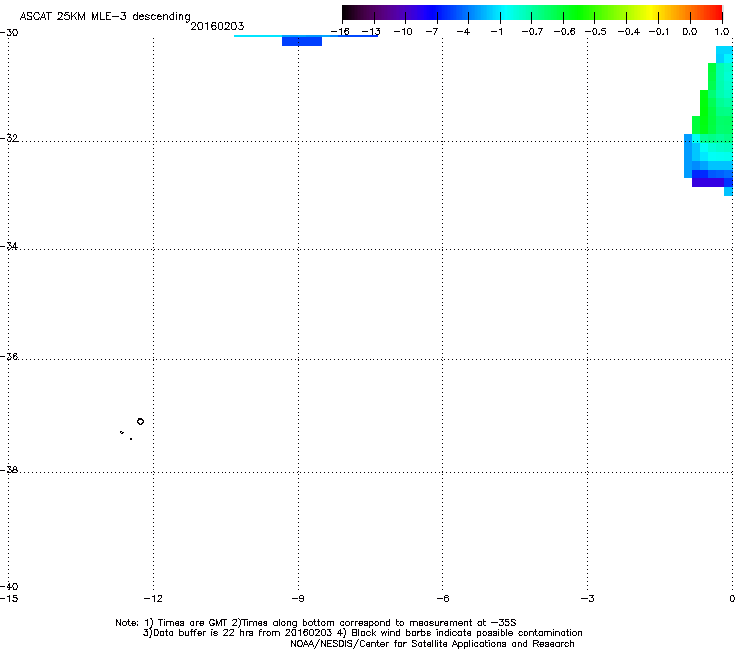
Task: Click the color bar label -0.5
Action: pos(596,32)
